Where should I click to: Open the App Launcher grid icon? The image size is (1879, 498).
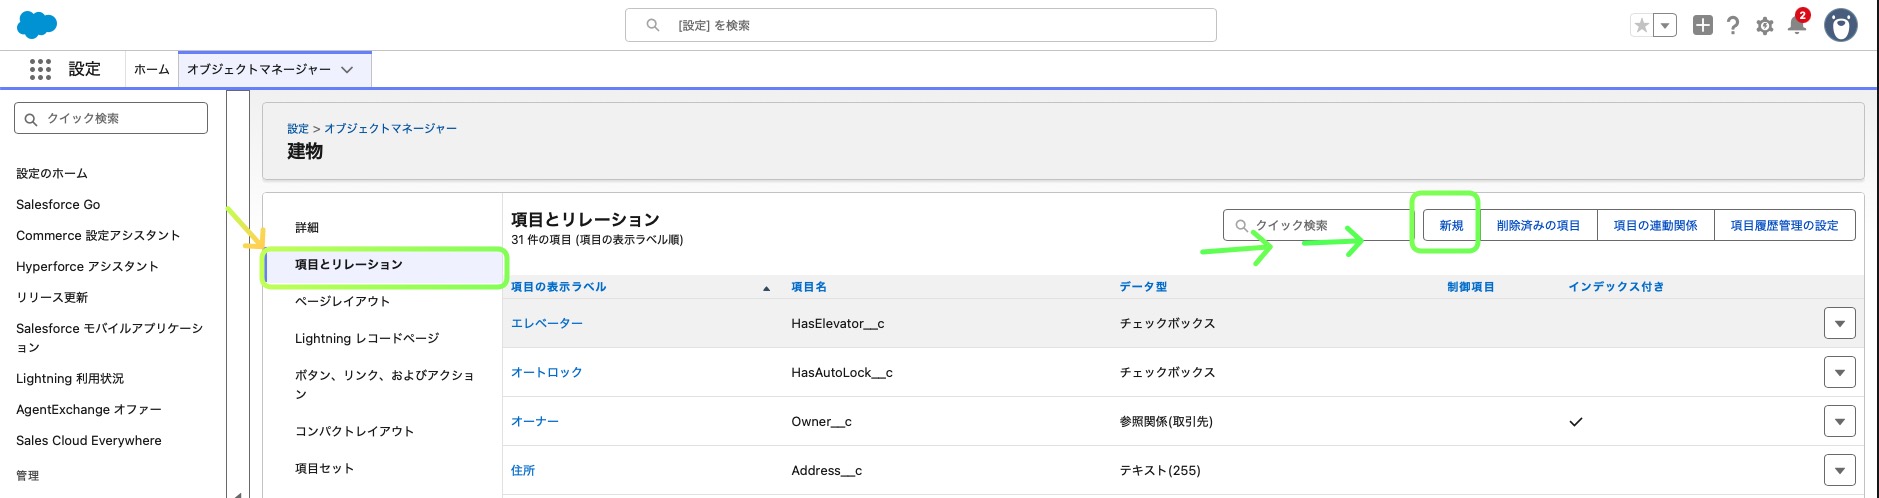pyautogui.click(x=40, y=69)
